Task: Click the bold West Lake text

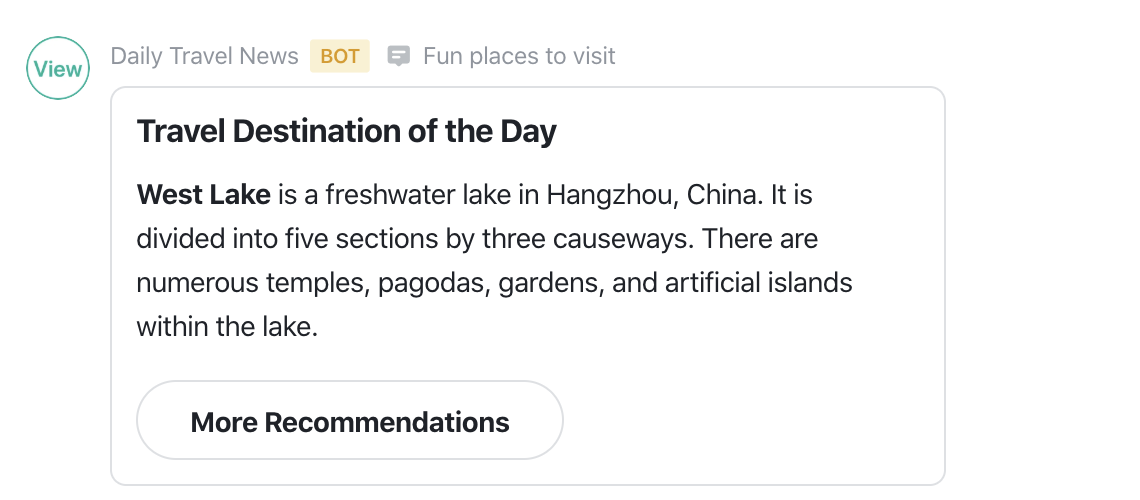Action: point(204,195)
